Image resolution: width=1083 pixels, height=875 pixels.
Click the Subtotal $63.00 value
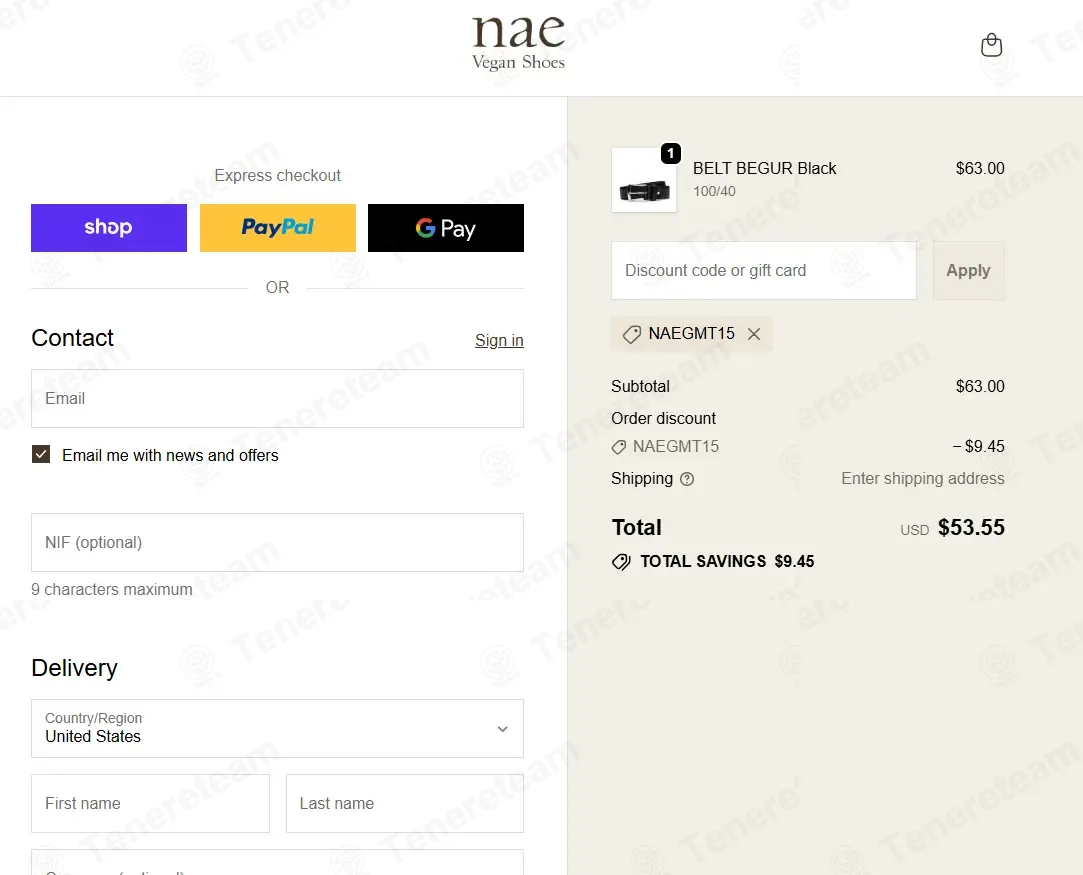click(x=980, y=387)
